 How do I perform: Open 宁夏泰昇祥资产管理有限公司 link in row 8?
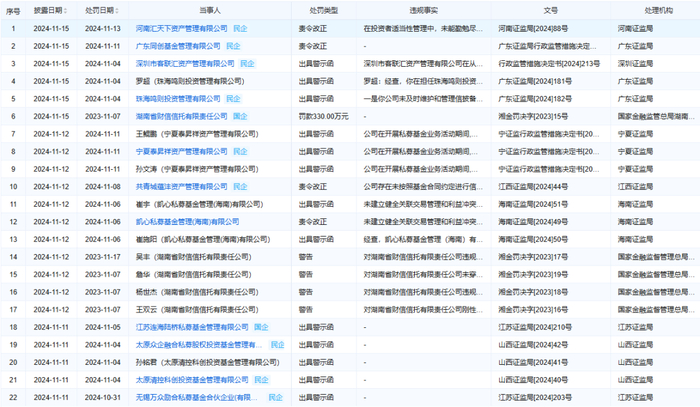[x=181, y=152]
